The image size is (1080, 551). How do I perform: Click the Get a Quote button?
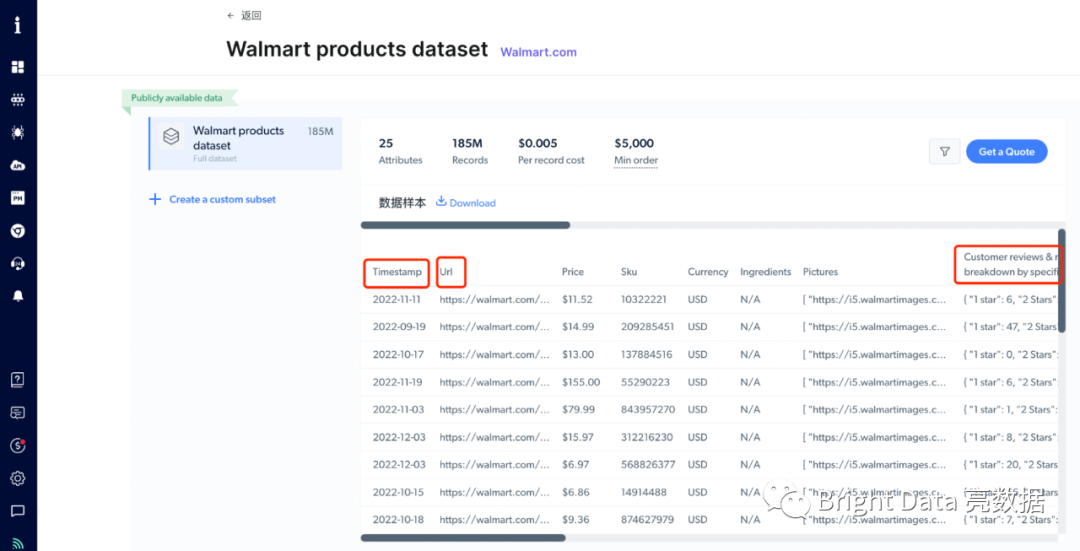[x=1006, y=152]
